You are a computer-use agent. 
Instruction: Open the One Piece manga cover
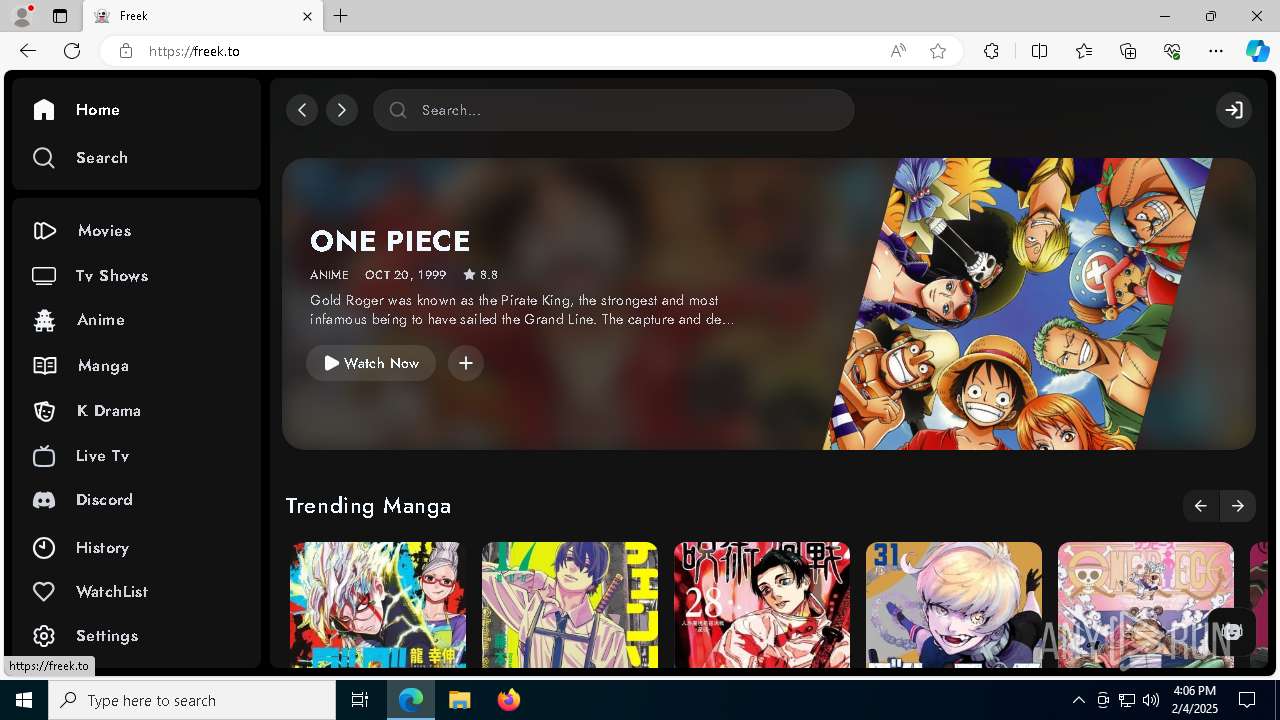[x=1146, y=605]
